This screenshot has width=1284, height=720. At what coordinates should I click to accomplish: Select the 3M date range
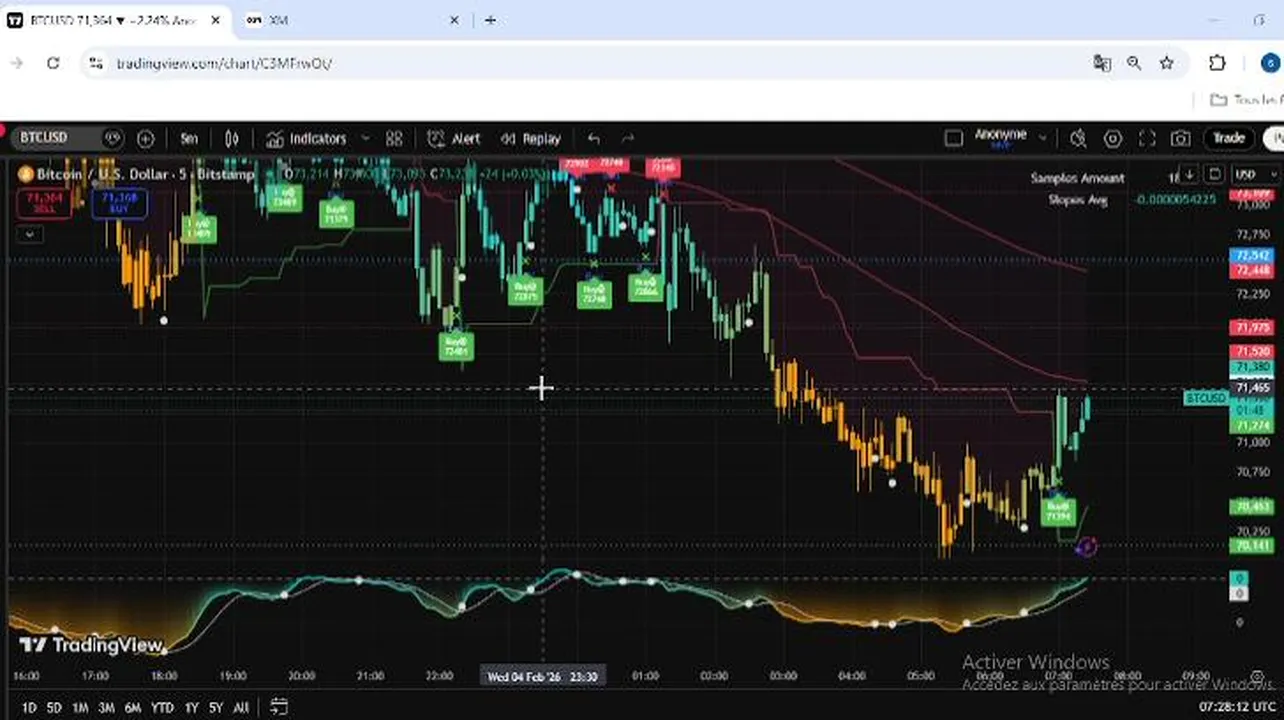pos(106,708)
